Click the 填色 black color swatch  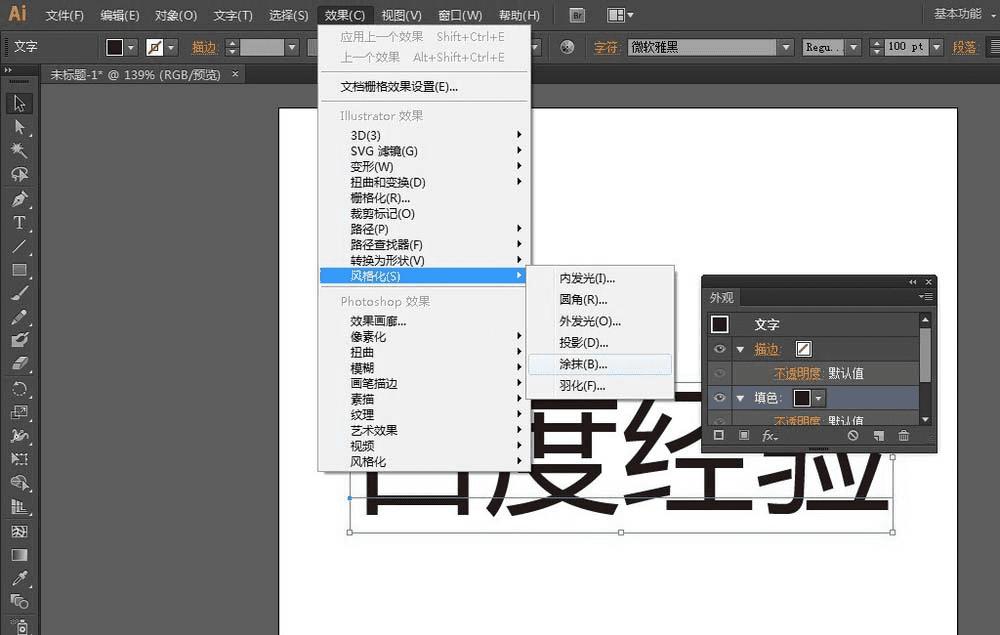[x=801, y=398]
